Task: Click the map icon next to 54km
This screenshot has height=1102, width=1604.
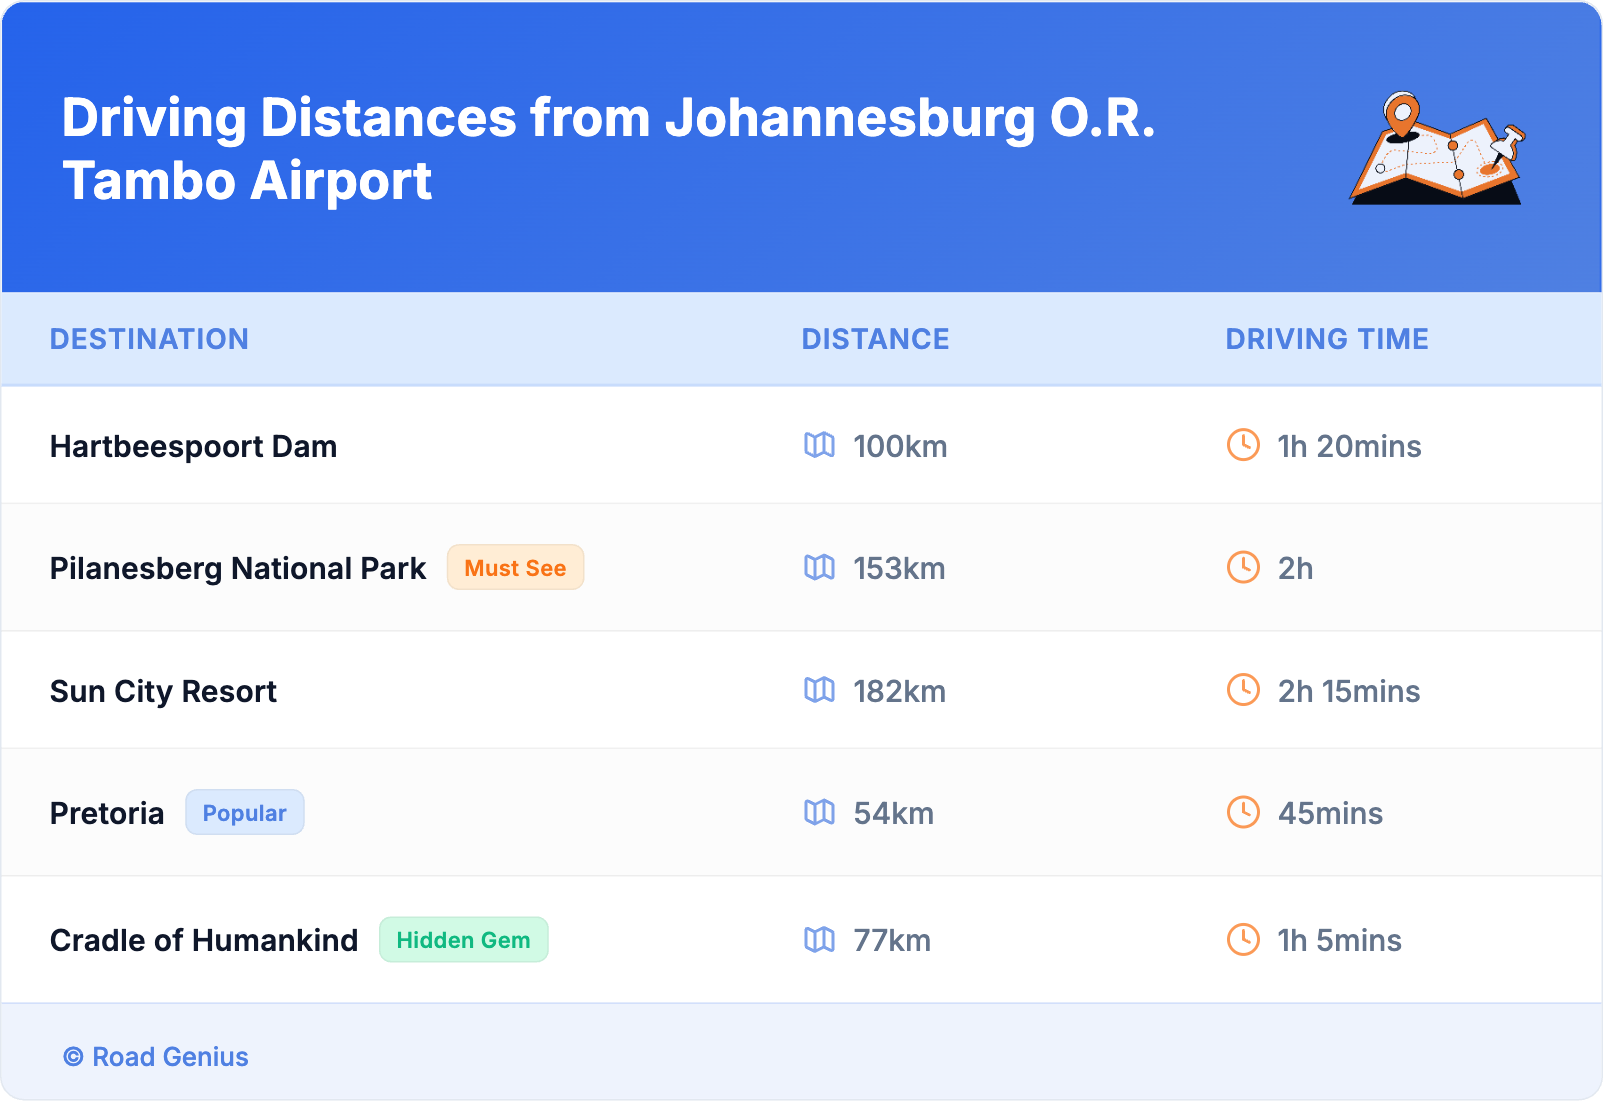Action: click(819, 812)
